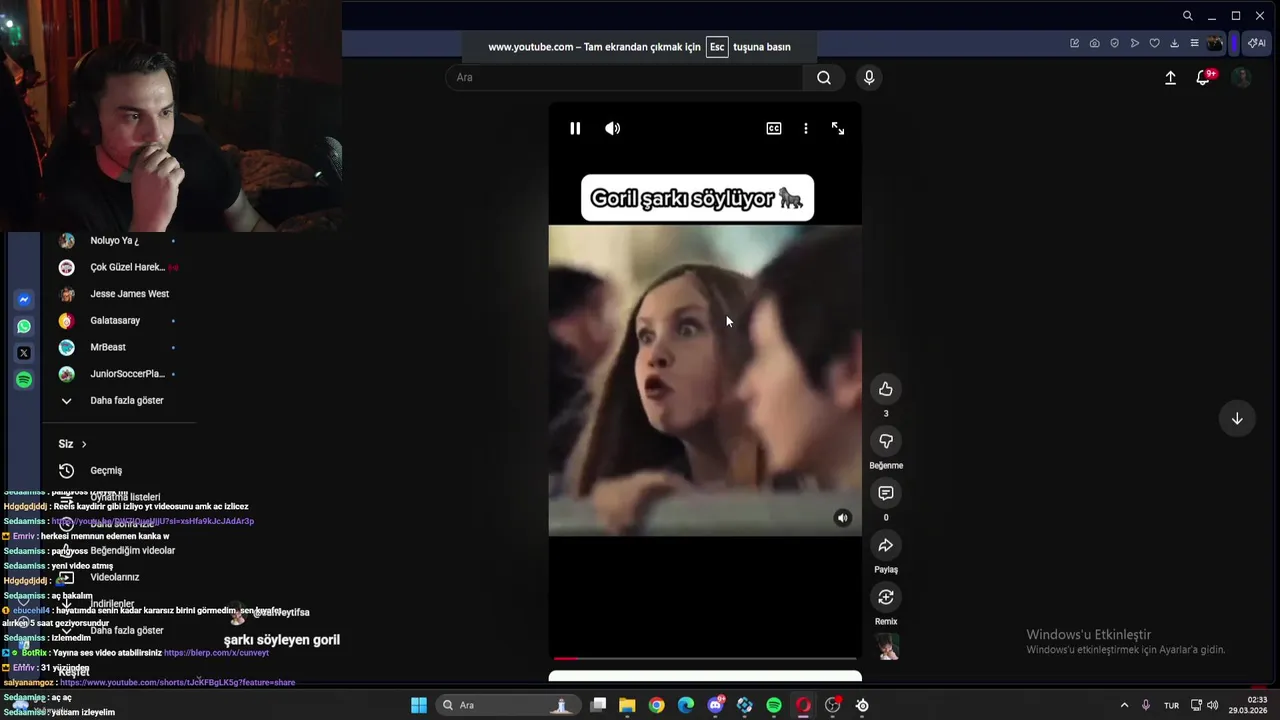Open the TUR keyboard language switcher
This screenshot has width=1280, height=720.
click(x=1171, y=705)
